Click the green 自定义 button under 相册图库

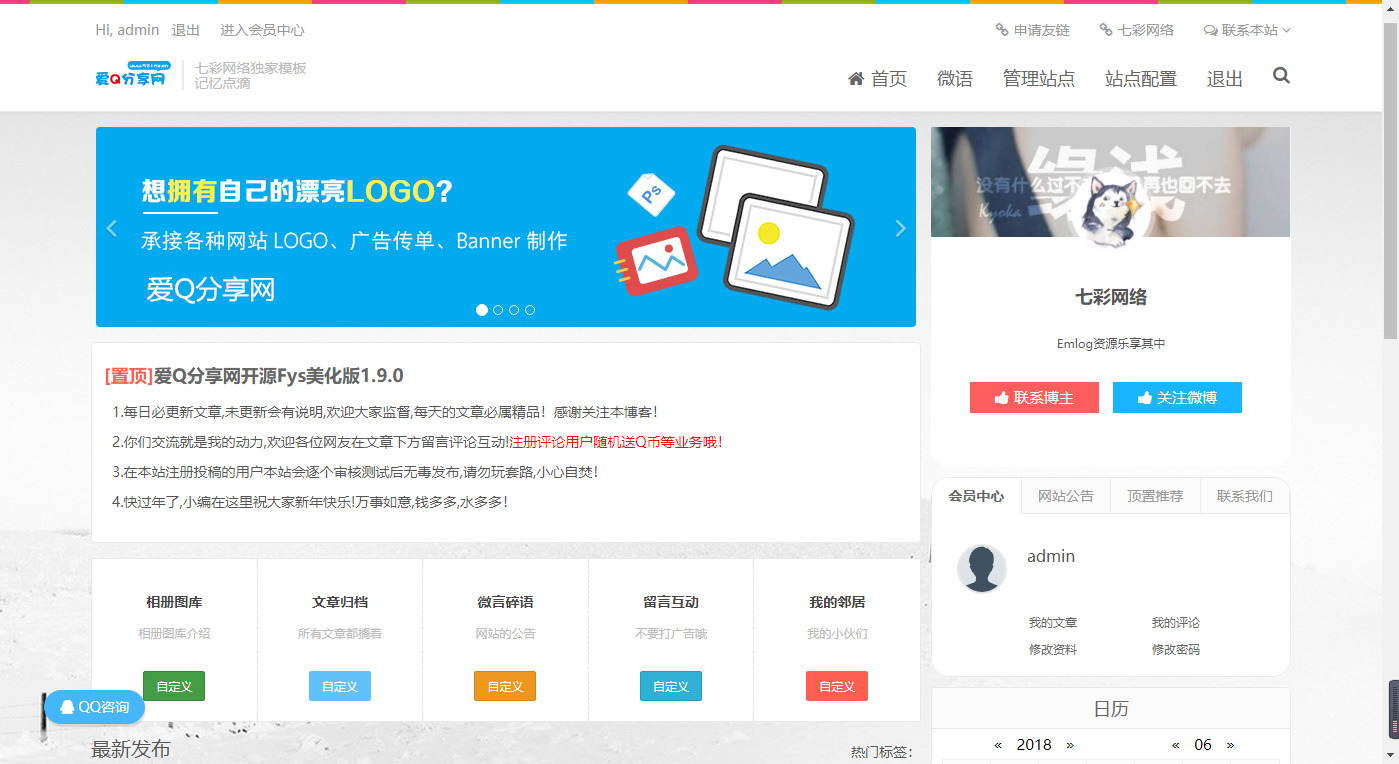click(173, 686)
